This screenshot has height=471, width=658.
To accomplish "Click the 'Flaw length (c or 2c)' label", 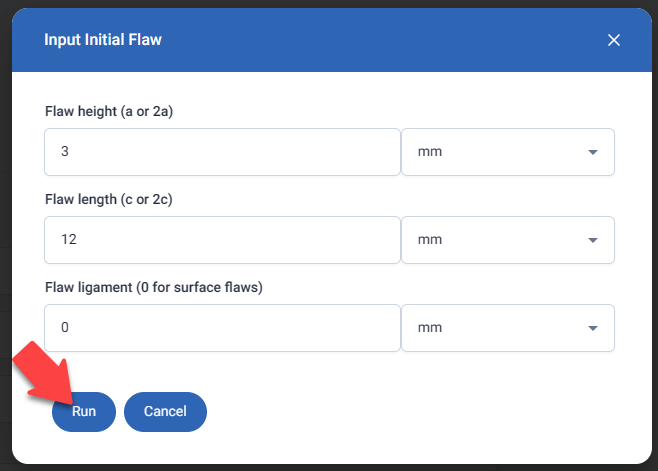I will tap(110, 199).
